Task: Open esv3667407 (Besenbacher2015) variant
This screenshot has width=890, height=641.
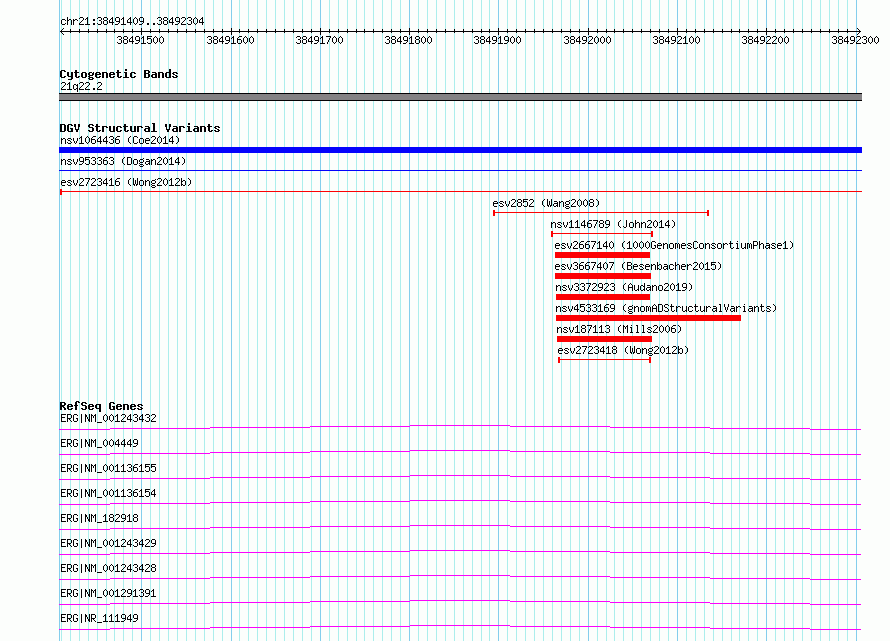Action: [x=638, y=266]
